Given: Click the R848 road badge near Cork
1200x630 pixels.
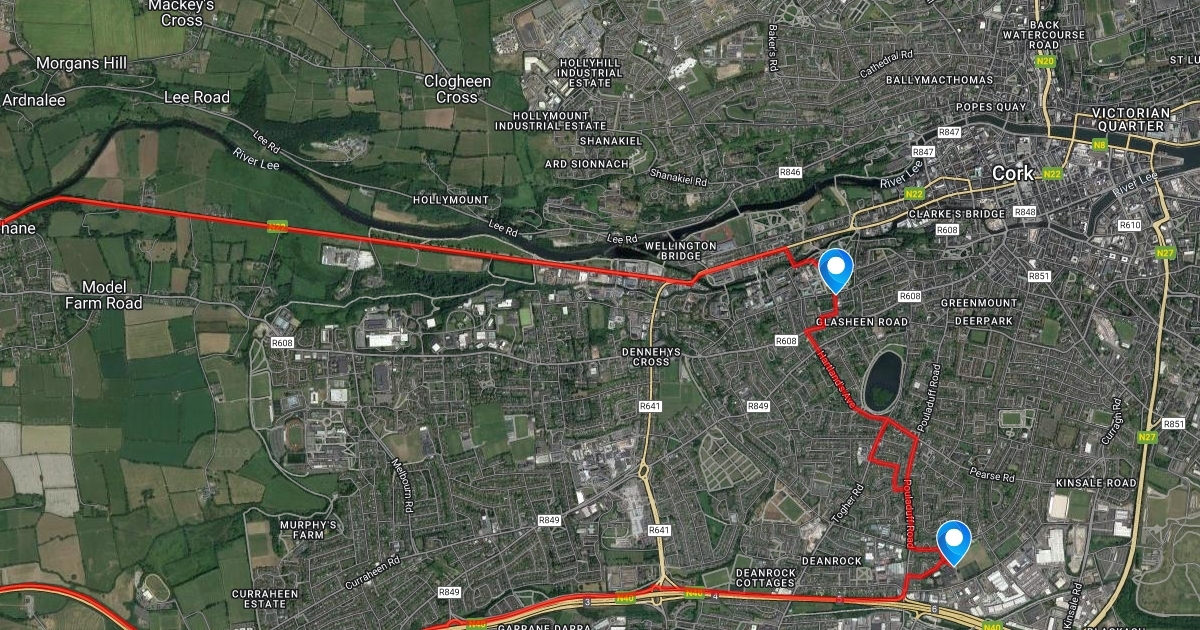Looking at the screenshot, I should coord(1025,212).
